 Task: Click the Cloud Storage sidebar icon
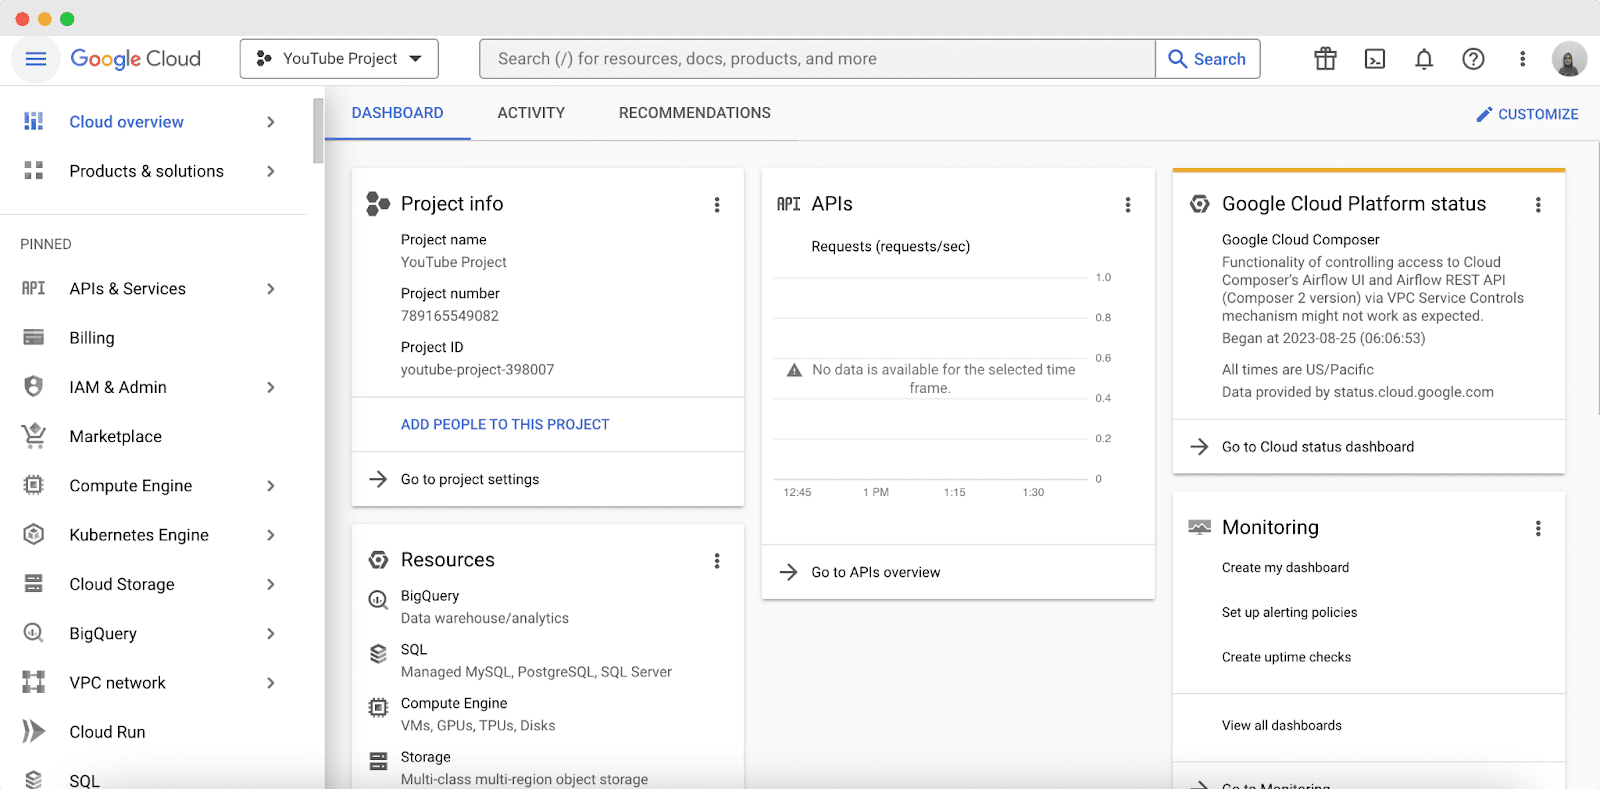34,583
